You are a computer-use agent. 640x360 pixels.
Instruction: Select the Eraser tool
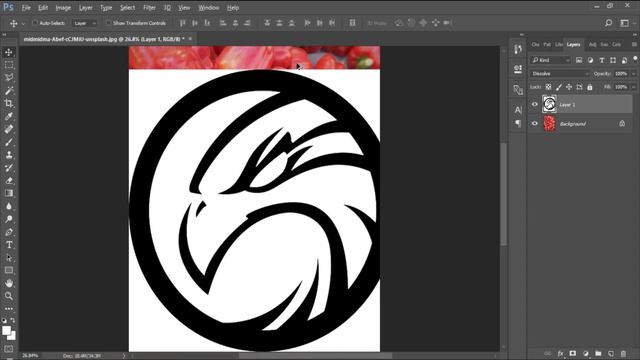click(x=9, y=180)
